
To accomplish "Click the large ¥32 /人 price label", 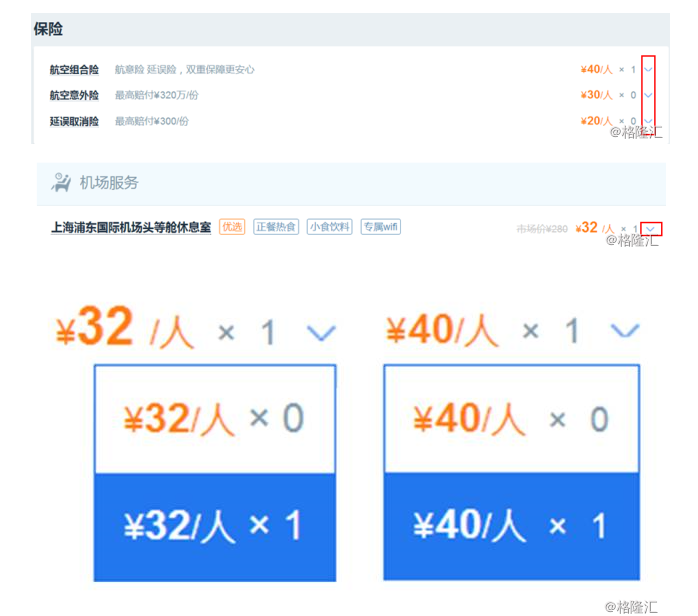I will tap(125, 327).
